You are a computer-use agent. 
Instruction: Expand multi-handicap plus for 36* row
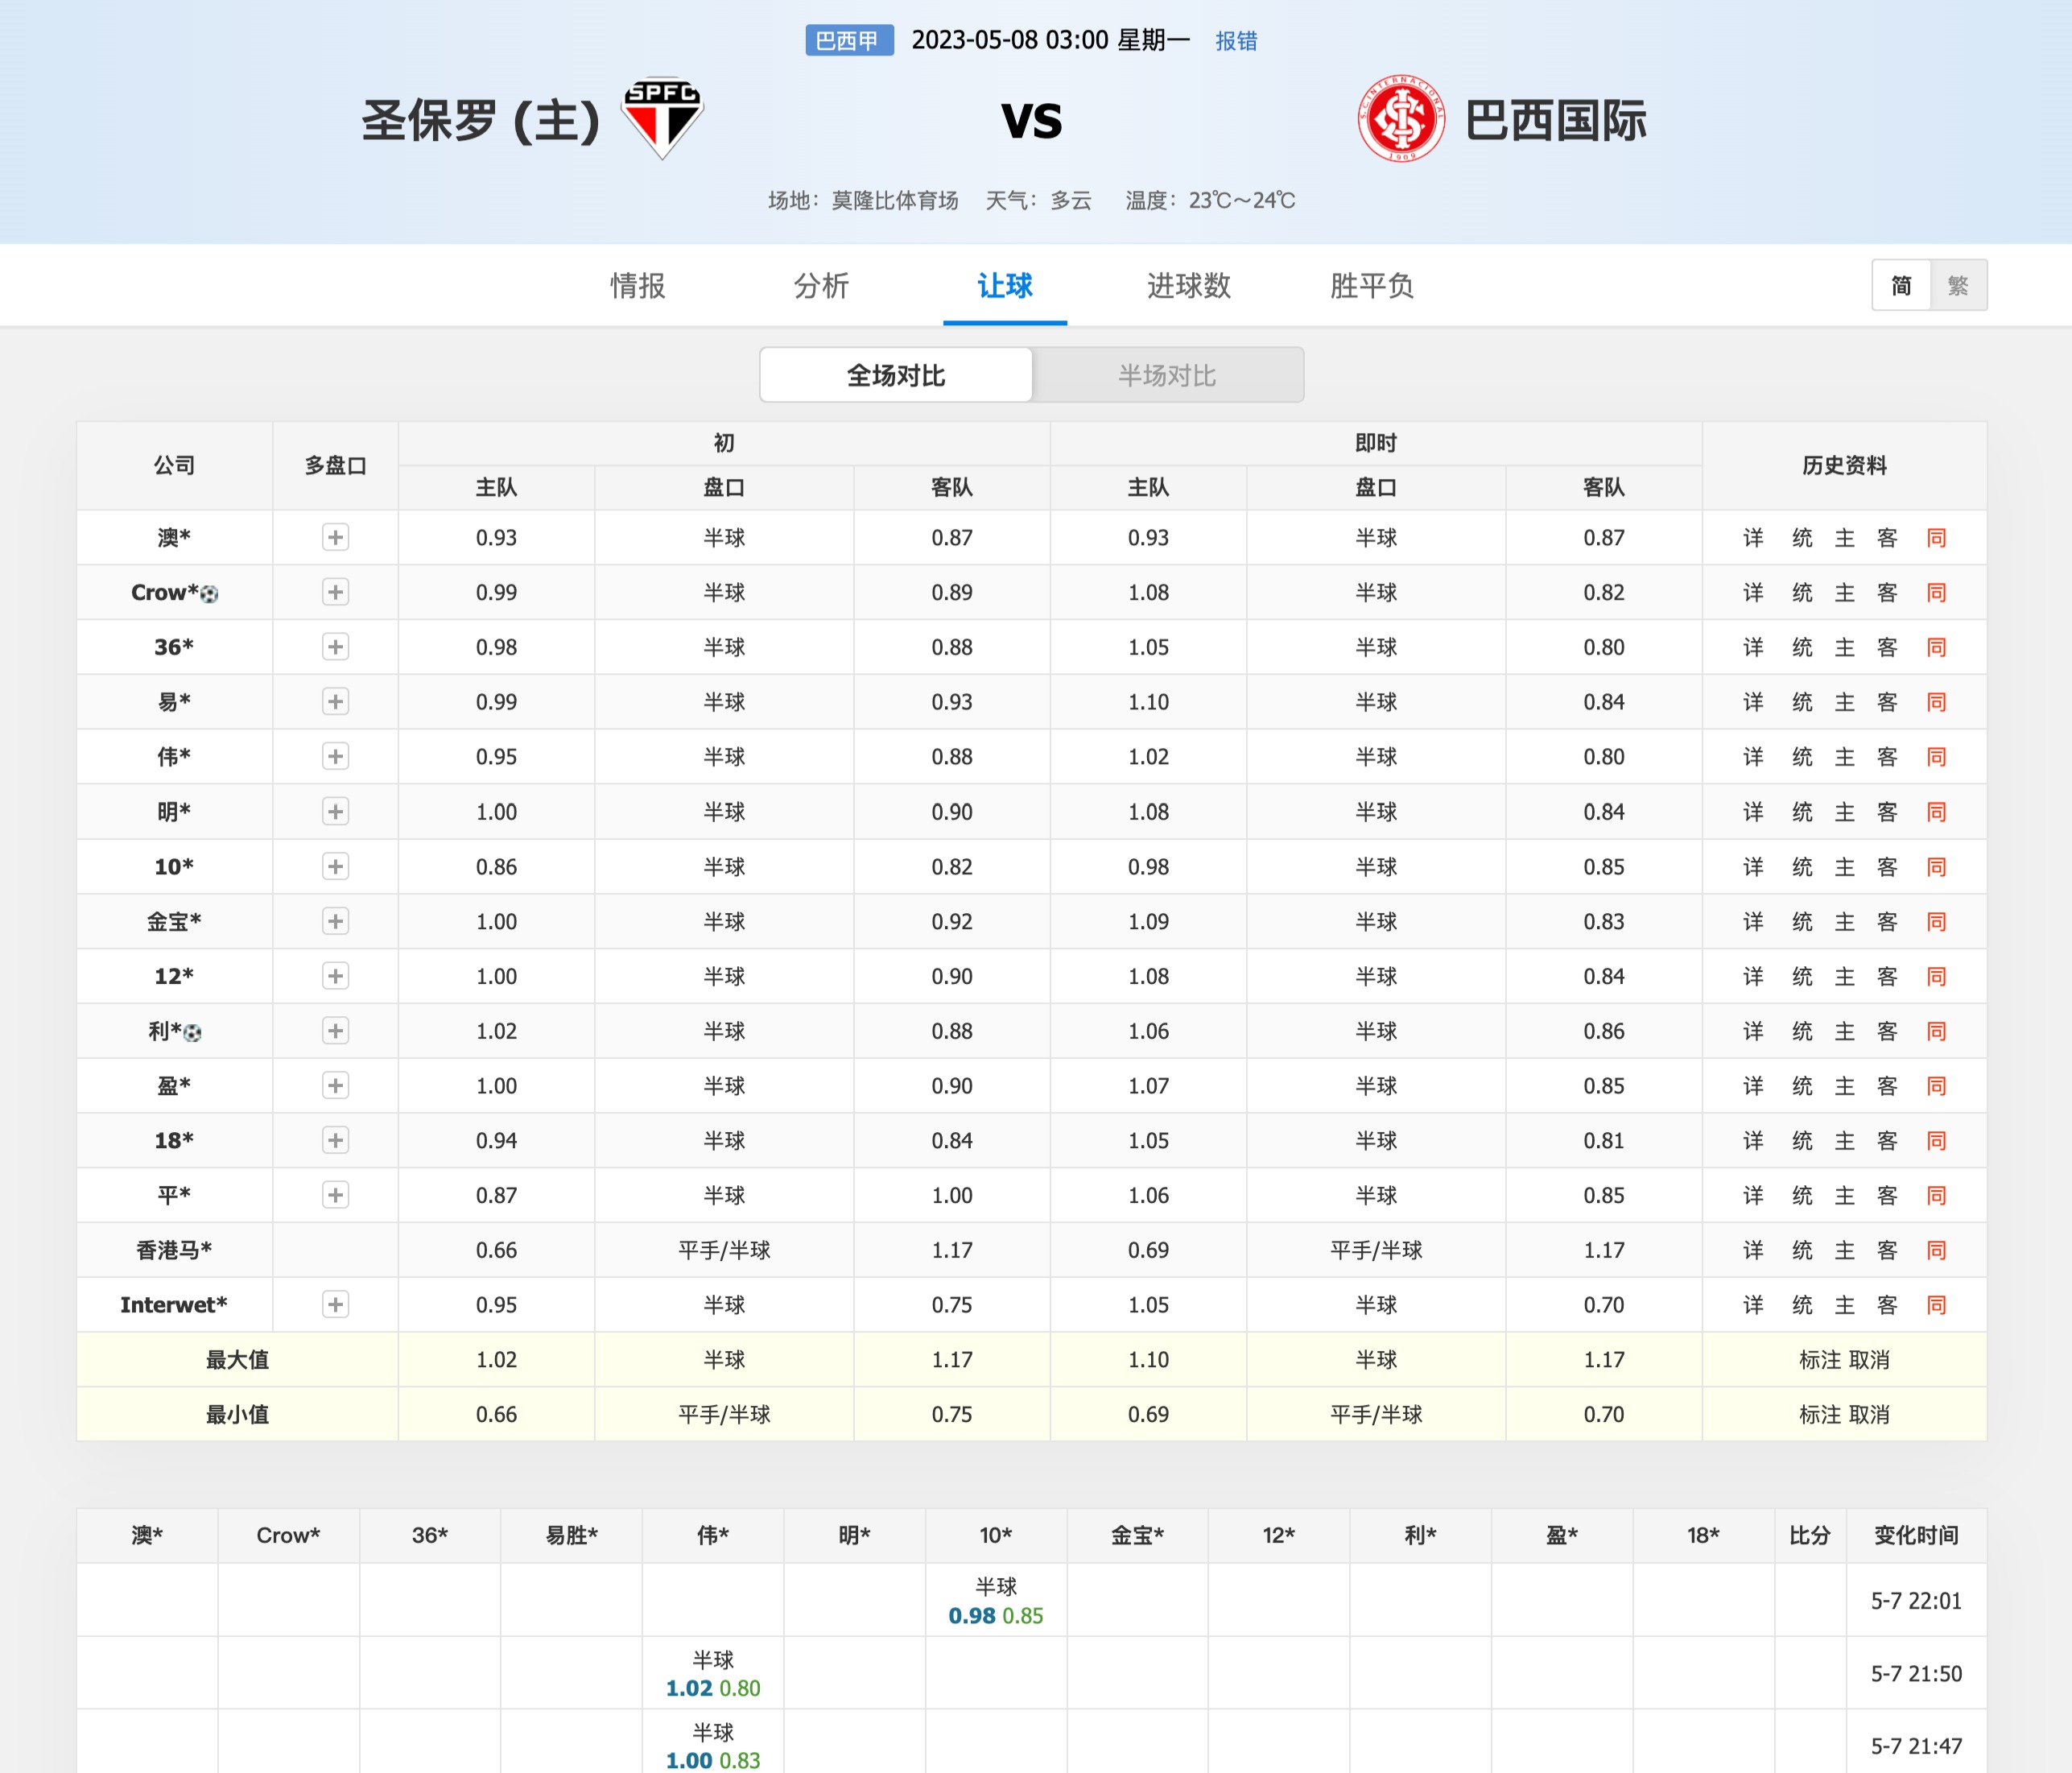pos(335,647)
